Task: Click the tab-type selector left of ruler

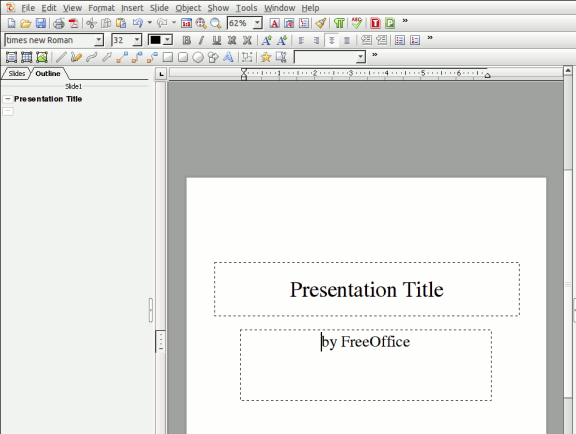Action: pyautogui.click(x=161, y=74)
